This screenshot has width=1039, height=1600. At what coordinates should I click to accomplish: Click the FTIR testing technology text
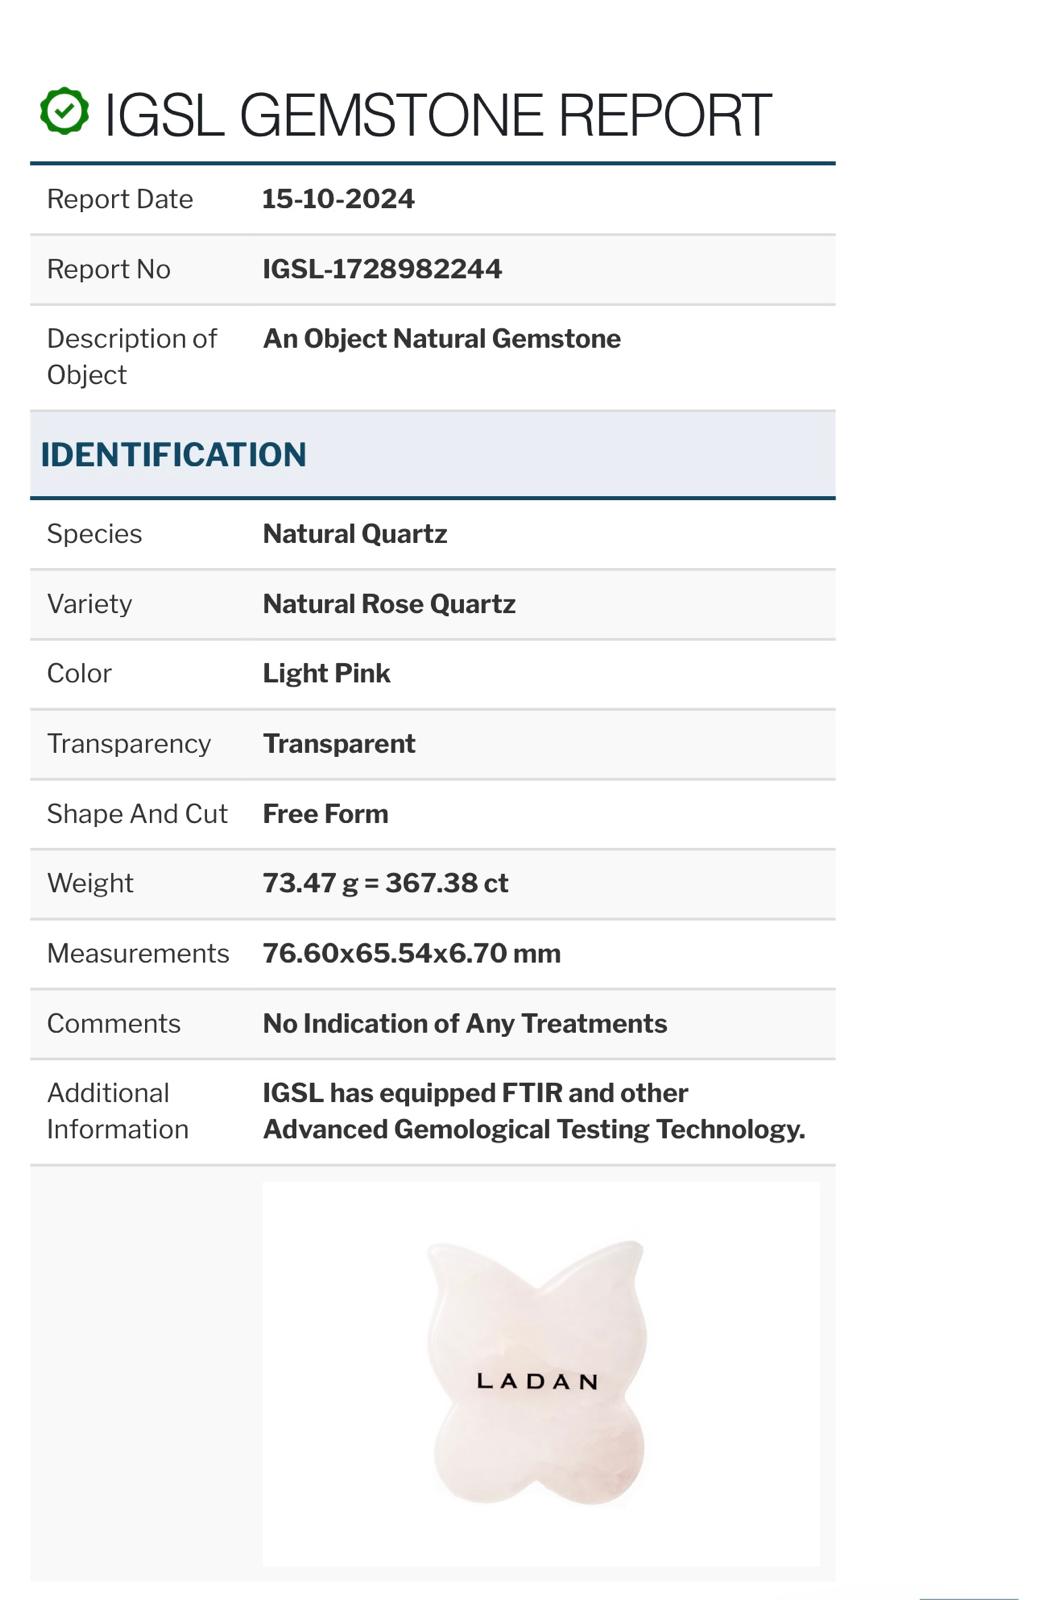pyautogui.click(x=533, y=1111)
